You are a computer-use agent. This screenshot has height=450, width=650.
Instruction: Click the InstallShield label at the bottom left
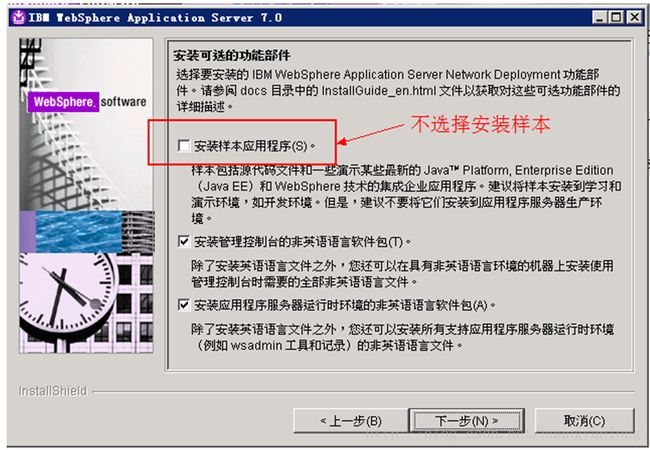(53, 391)
